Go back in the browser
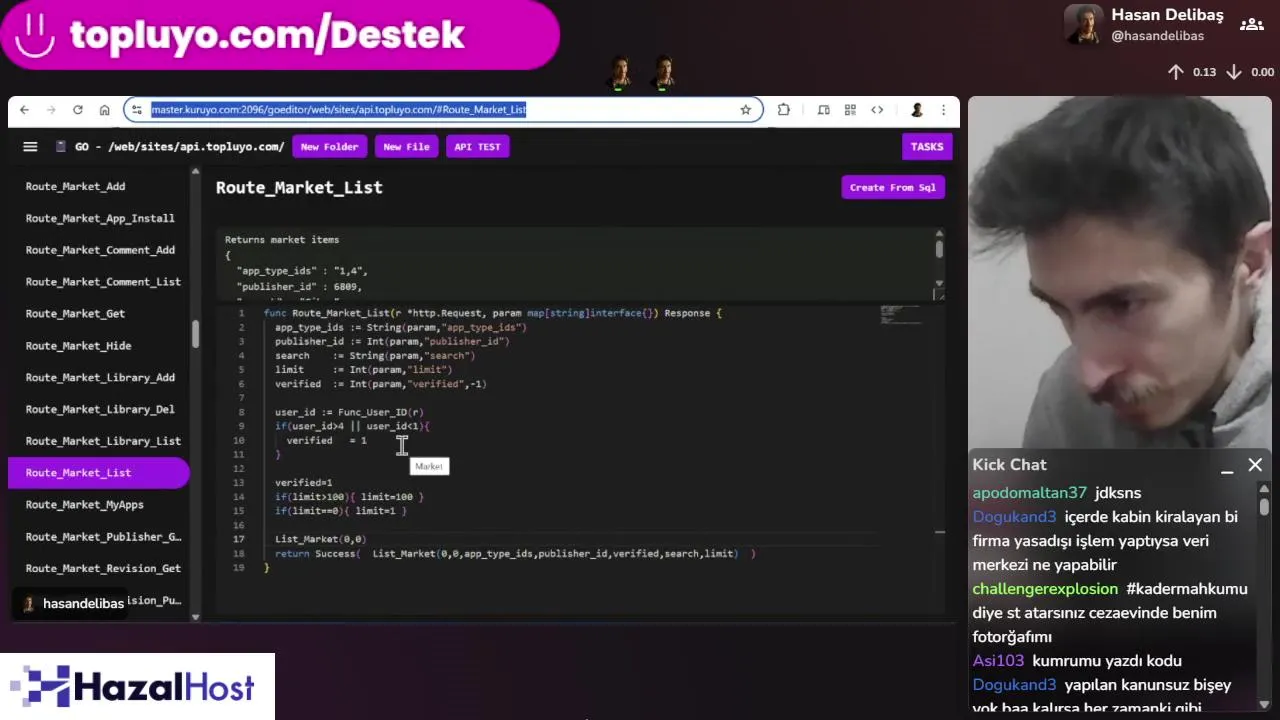The image size is (1280, 720). click(x=25, y=110)
